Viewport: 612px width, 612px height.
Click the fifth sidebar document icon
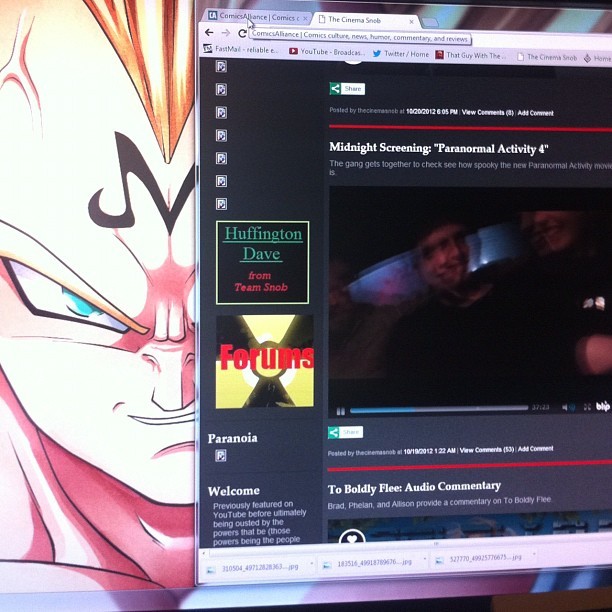pos(221,158)
